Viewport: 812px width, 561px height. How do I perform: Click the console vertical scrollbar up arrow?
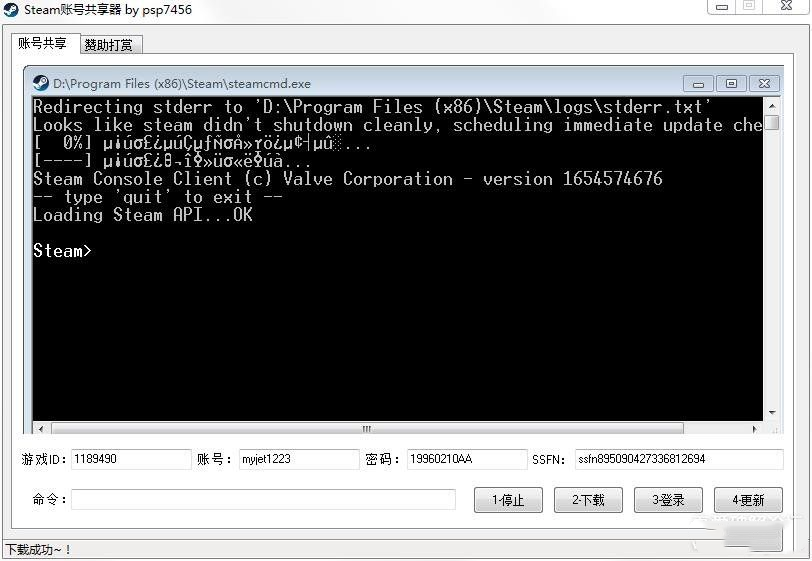[772, 106]
